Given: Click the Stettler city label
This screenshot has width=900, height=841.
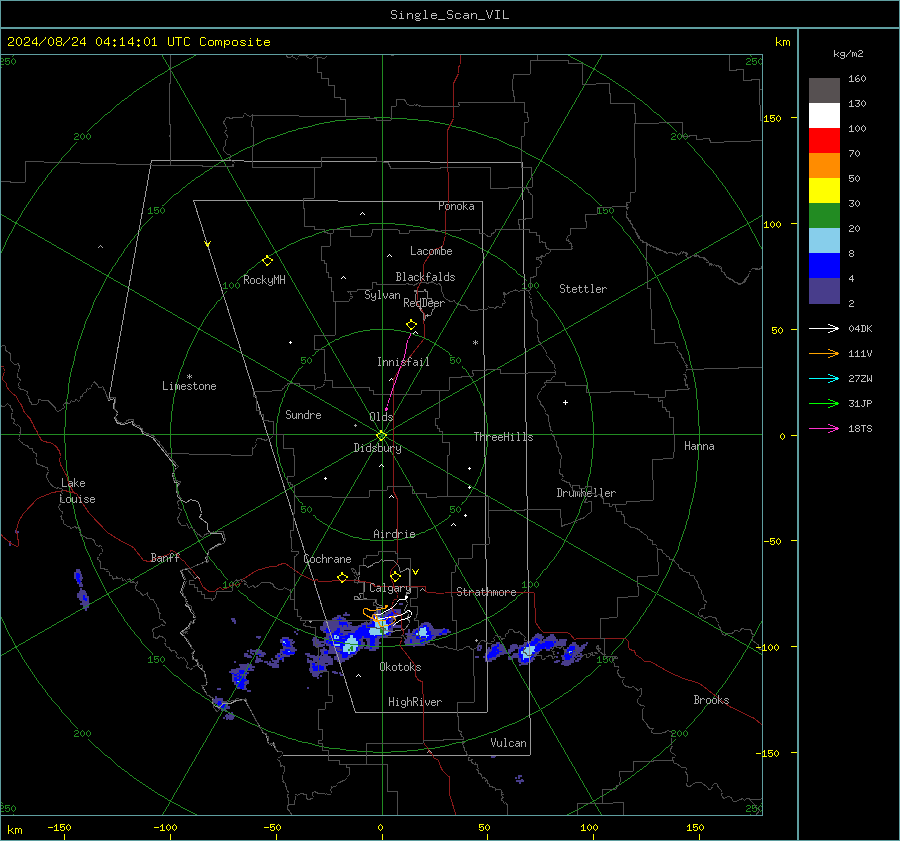Looking at the screenshot, I should click(x=583, y=289).
